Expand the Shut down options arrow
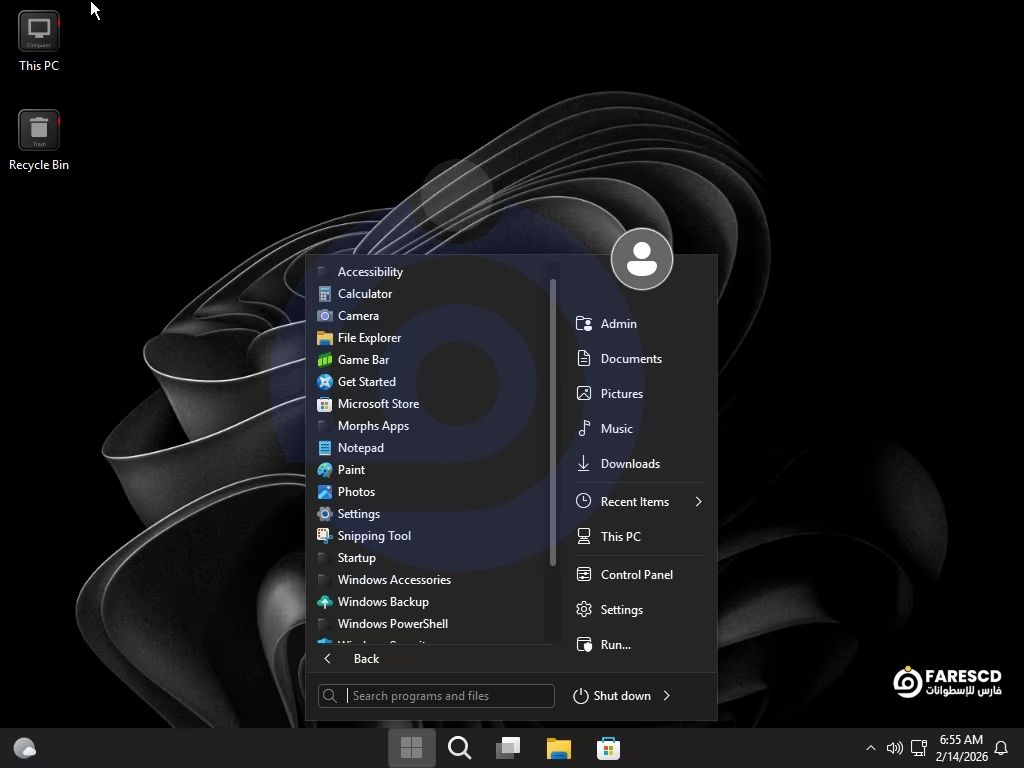This screenshot has width=1024, height=768. [x=667, y=696]
